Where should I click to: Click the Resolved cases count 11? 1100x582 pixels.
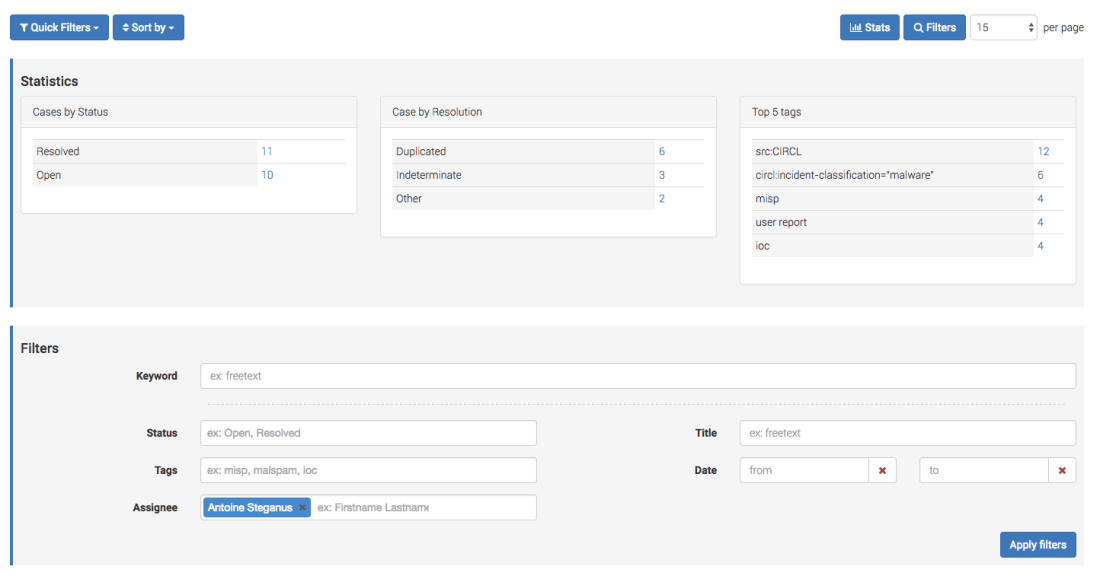point(267,152)
